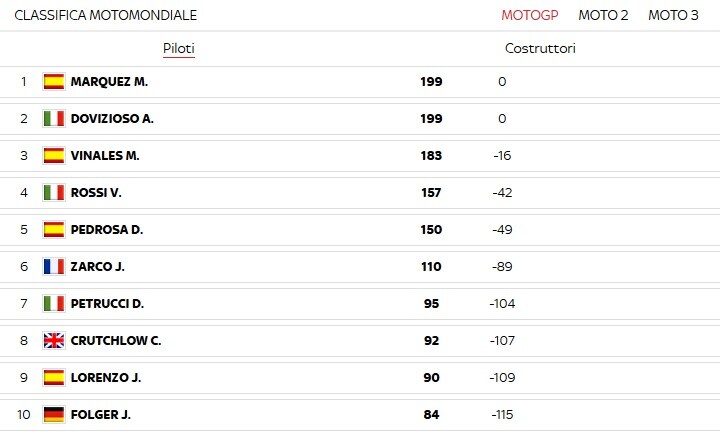
Task: Switch to the MOTO 2 standings tab
Action: [603, 15]
